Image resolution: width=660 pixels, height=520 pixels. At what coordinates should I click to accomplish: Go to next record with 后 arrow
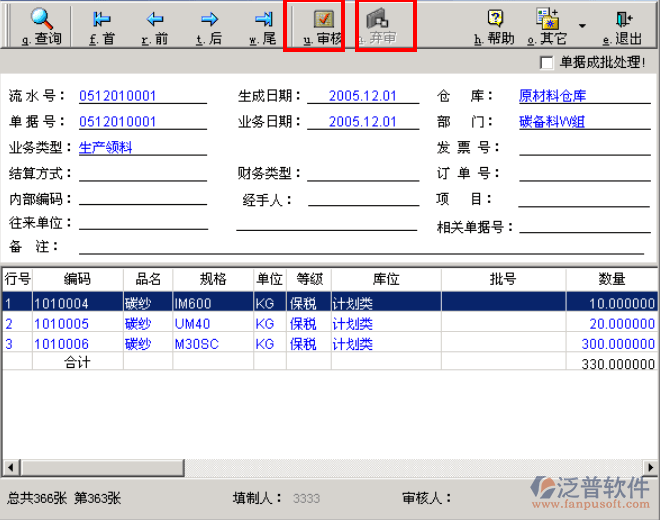click(x=208, y=20)
